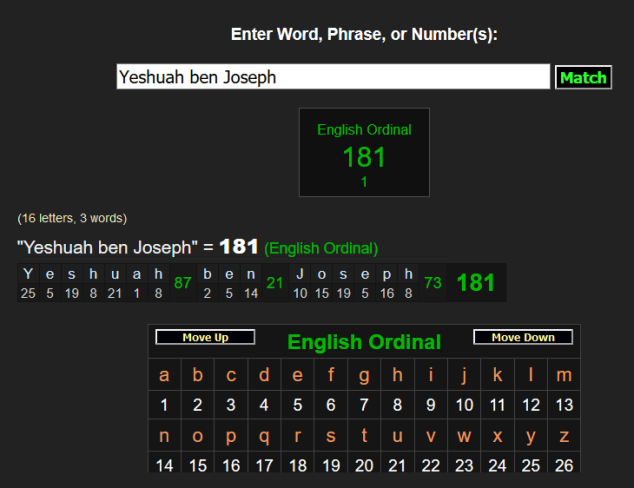Click the word total 87 for Yeshuah
634x488 pixels.
182,283
